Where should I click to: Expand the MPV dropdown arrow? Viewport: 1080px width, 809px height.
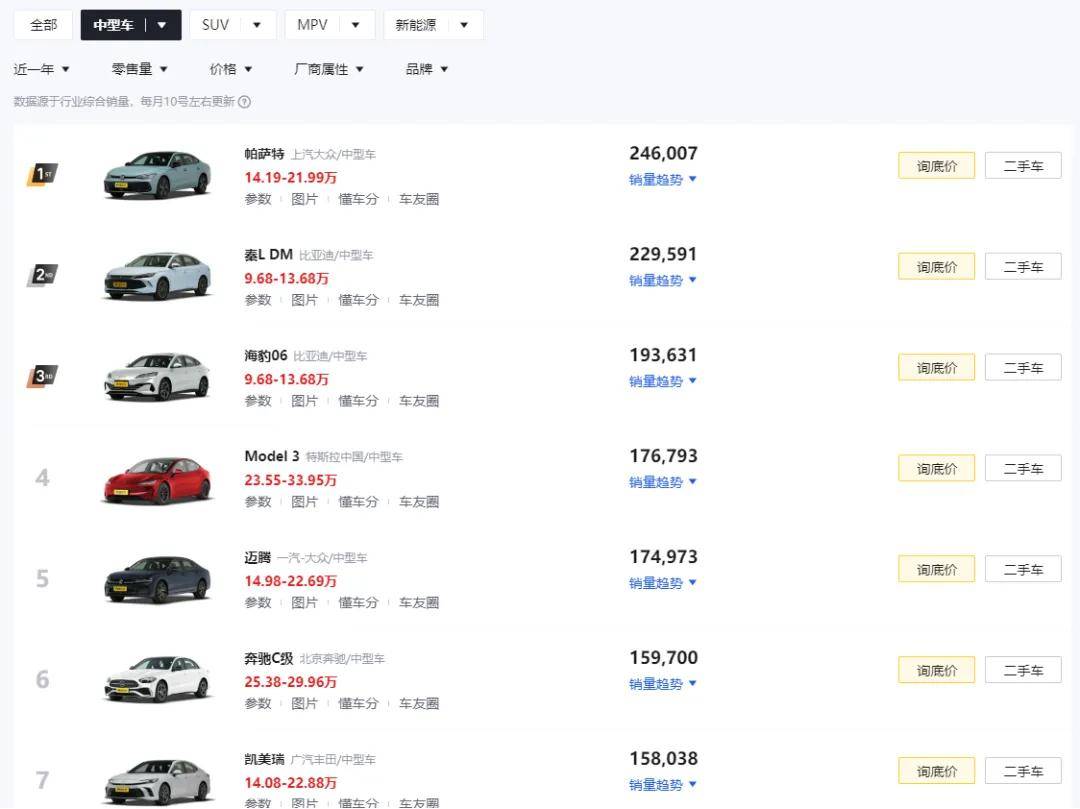[x=355, y=25]
